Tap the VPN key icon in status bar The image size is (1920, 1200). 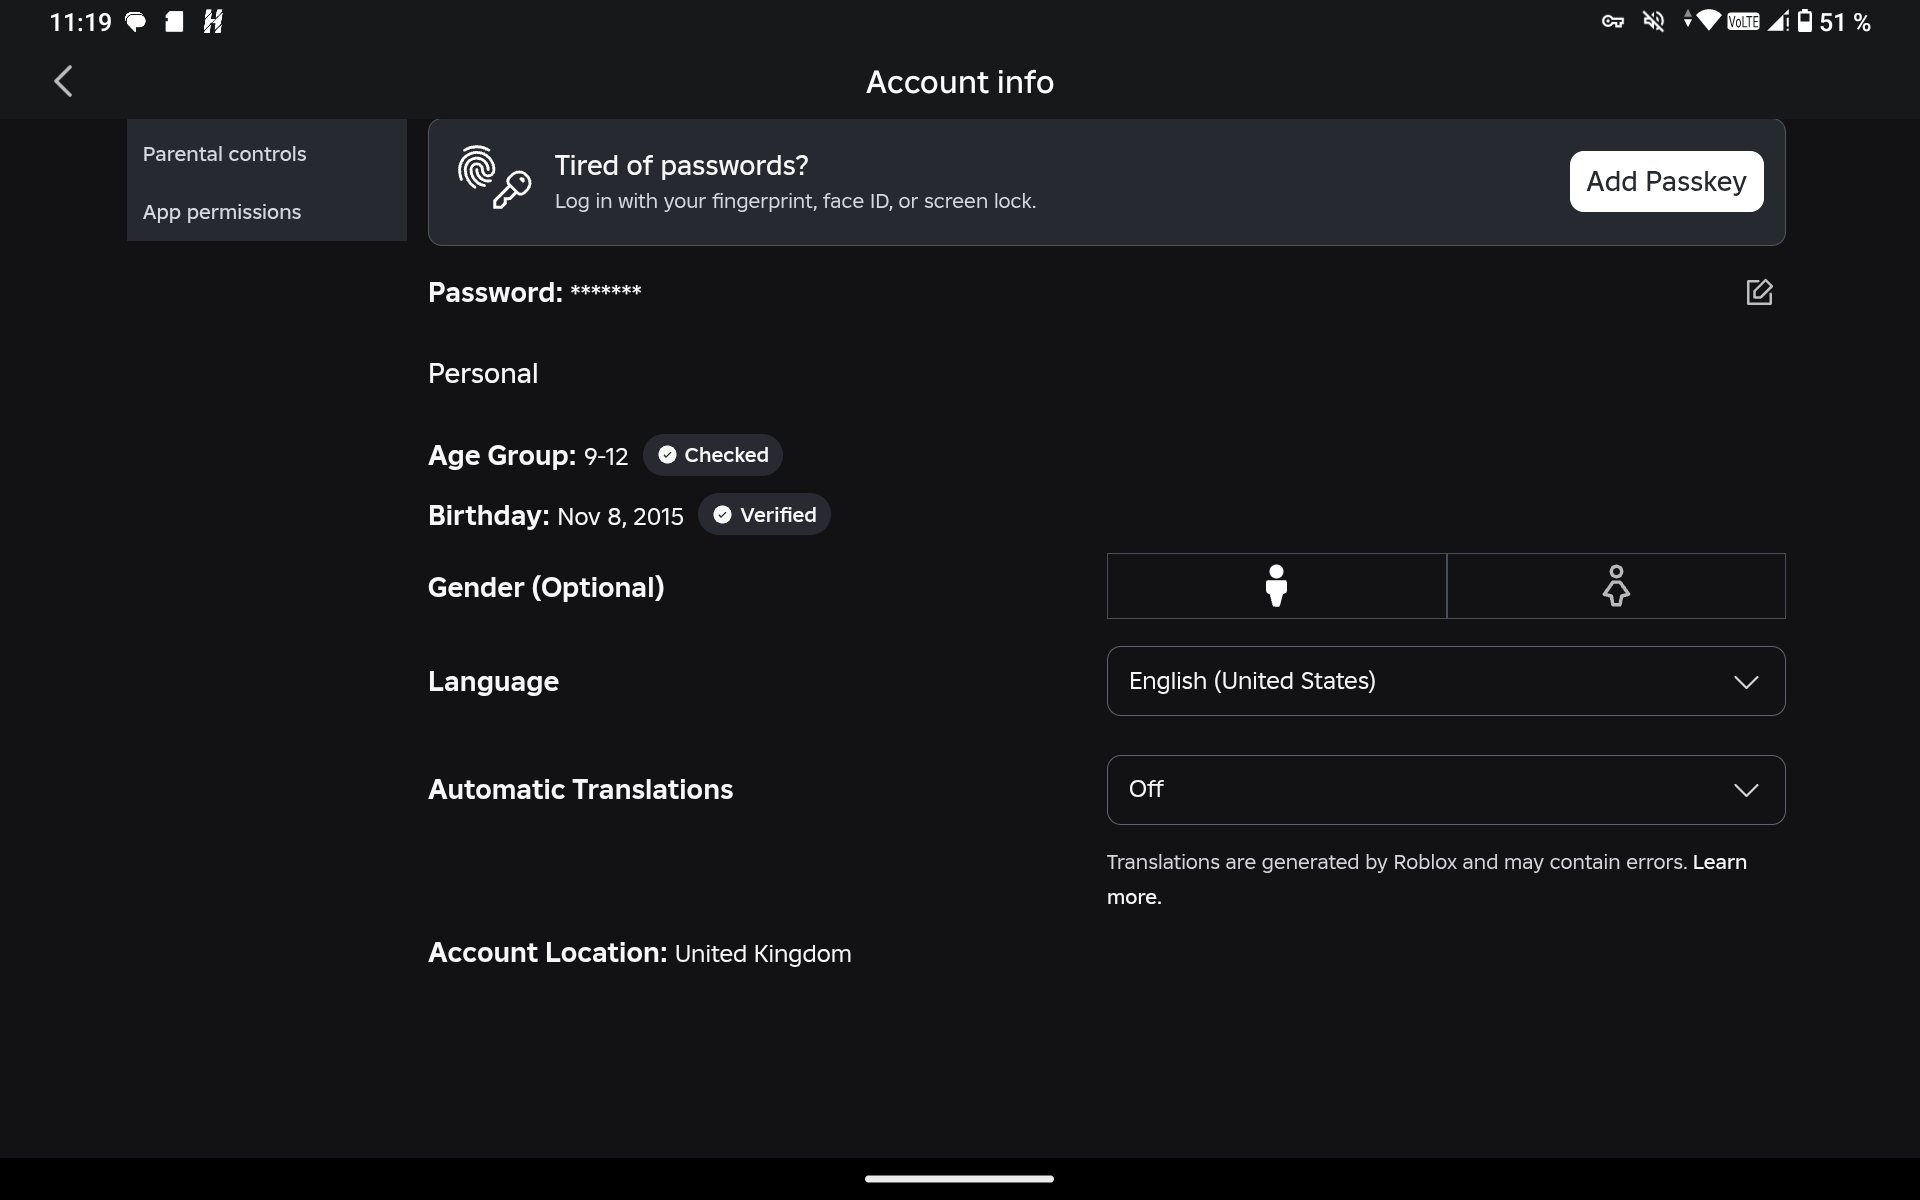pyautogui.click(x=1612, y=21)
